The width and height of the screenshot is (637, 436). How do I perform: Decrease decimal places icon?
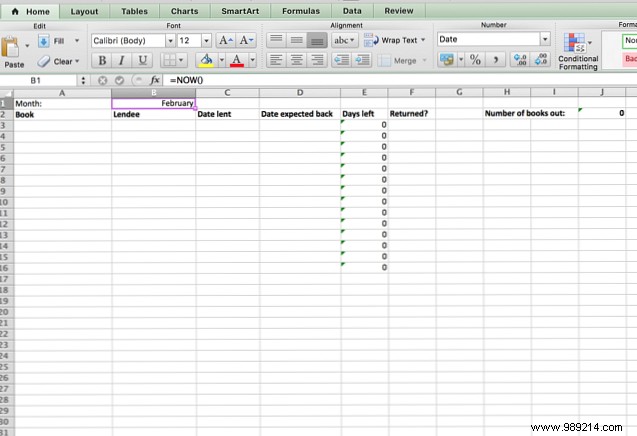coord(541,60)
